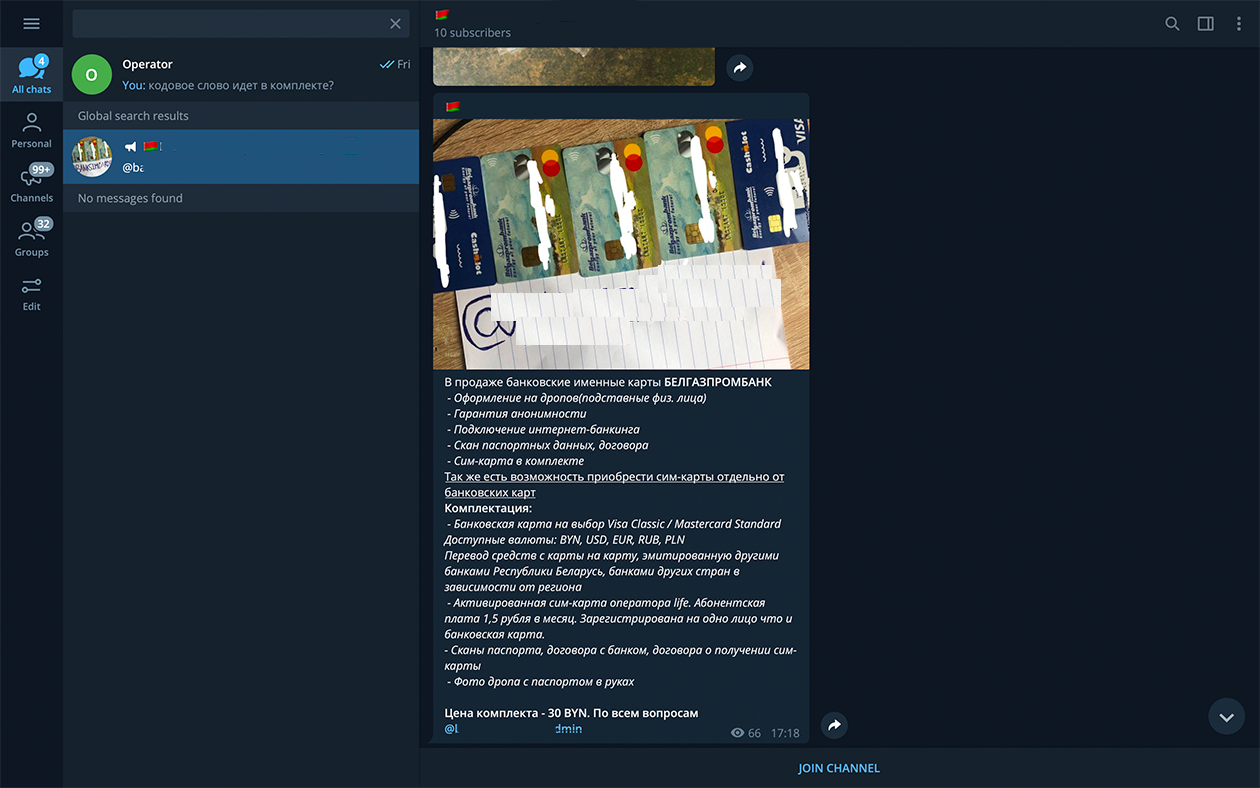Click JOIN CHANNEL button
The width and height of the screenshot is (1260, 788).
pyautogui.click(x=839, y=768)
